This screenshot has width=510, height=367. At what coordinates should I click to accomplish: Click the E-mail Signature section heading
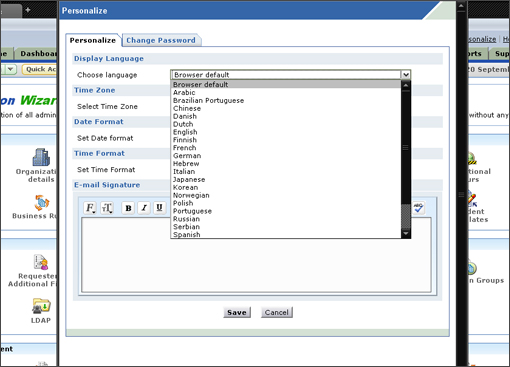tap(107, 185)
